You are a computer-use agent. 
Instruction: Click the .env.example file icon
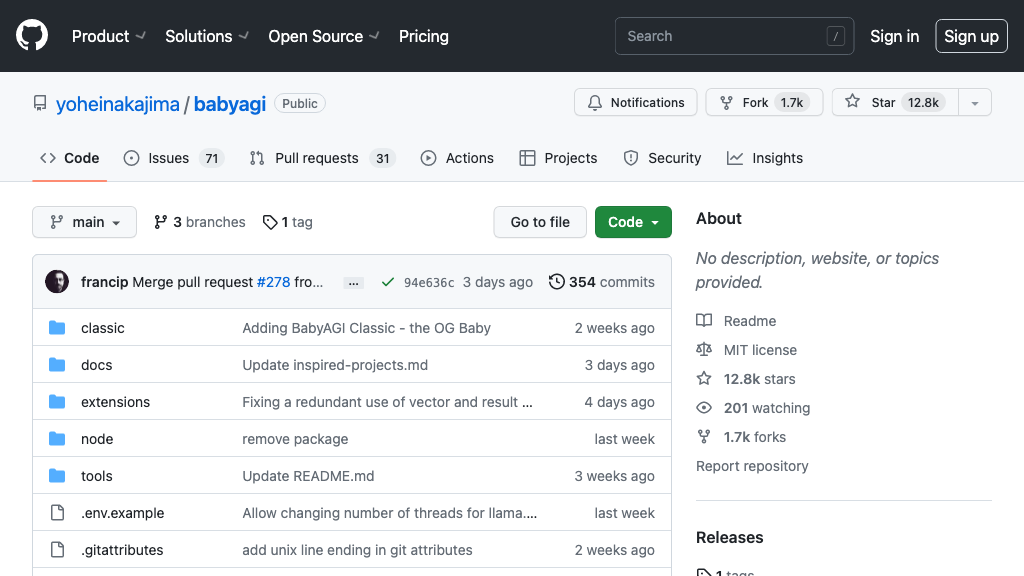[57, 513]
